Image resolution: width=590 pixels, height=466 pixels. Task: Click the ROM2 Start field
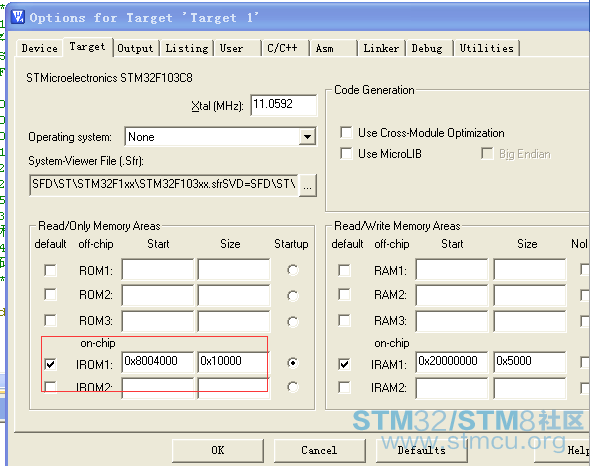pyautogui.click(x=158, y=295)
